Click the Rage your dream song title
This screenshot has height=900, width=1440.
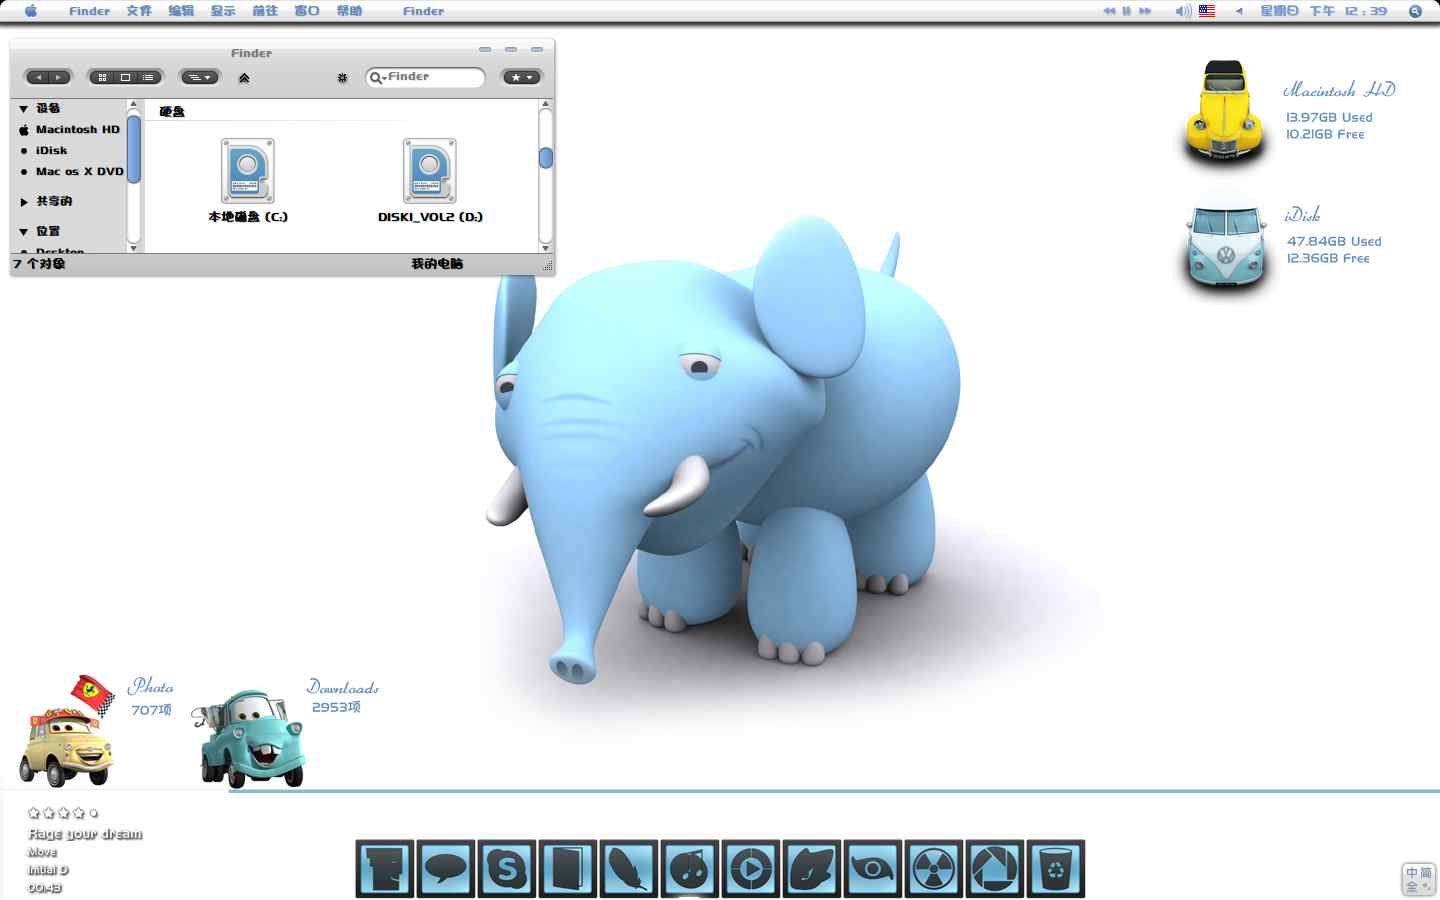tap(85, 833)
